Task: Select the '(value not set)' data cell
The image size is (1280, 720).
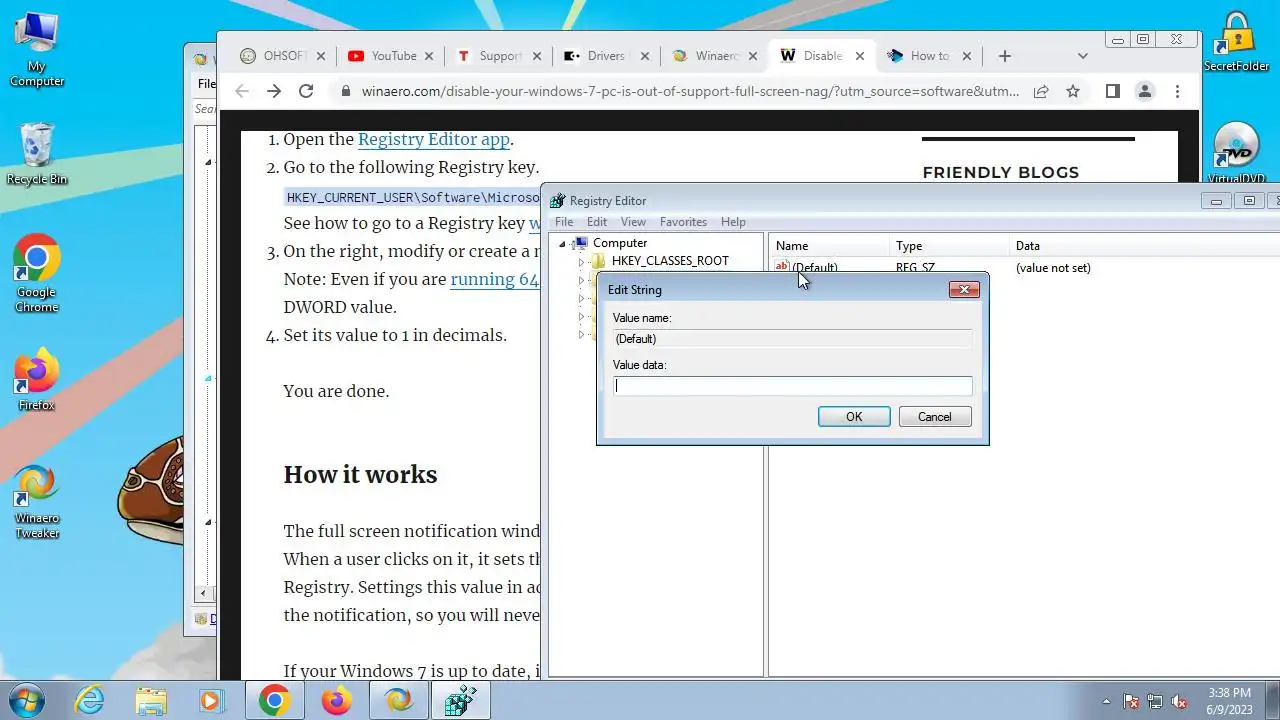Action: click(x=1053, y=268)
